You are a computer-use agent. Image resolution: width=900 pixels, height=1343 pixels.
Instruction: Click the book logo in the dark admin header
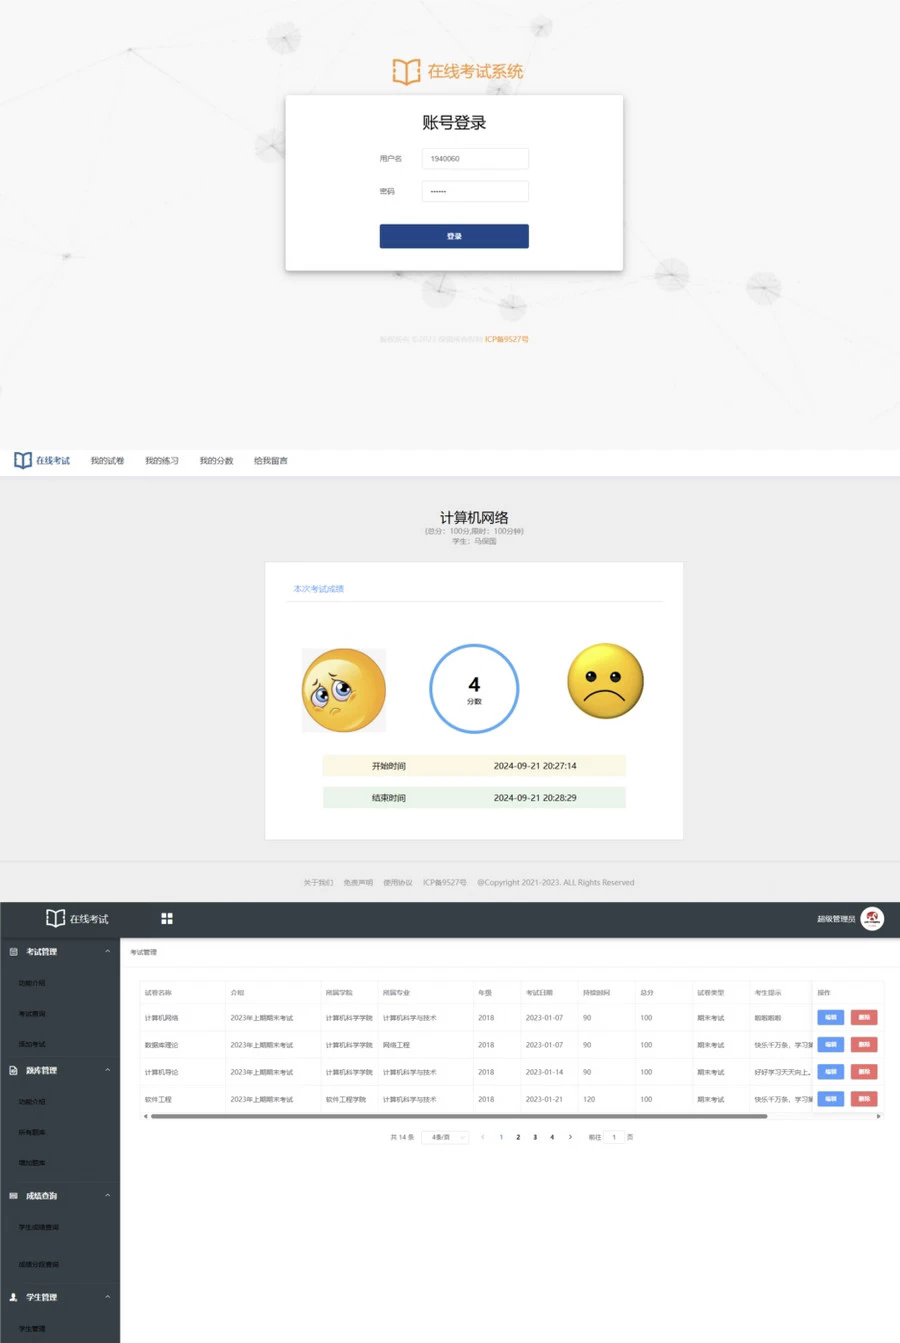pyautogui.click(x=55, y=918)
